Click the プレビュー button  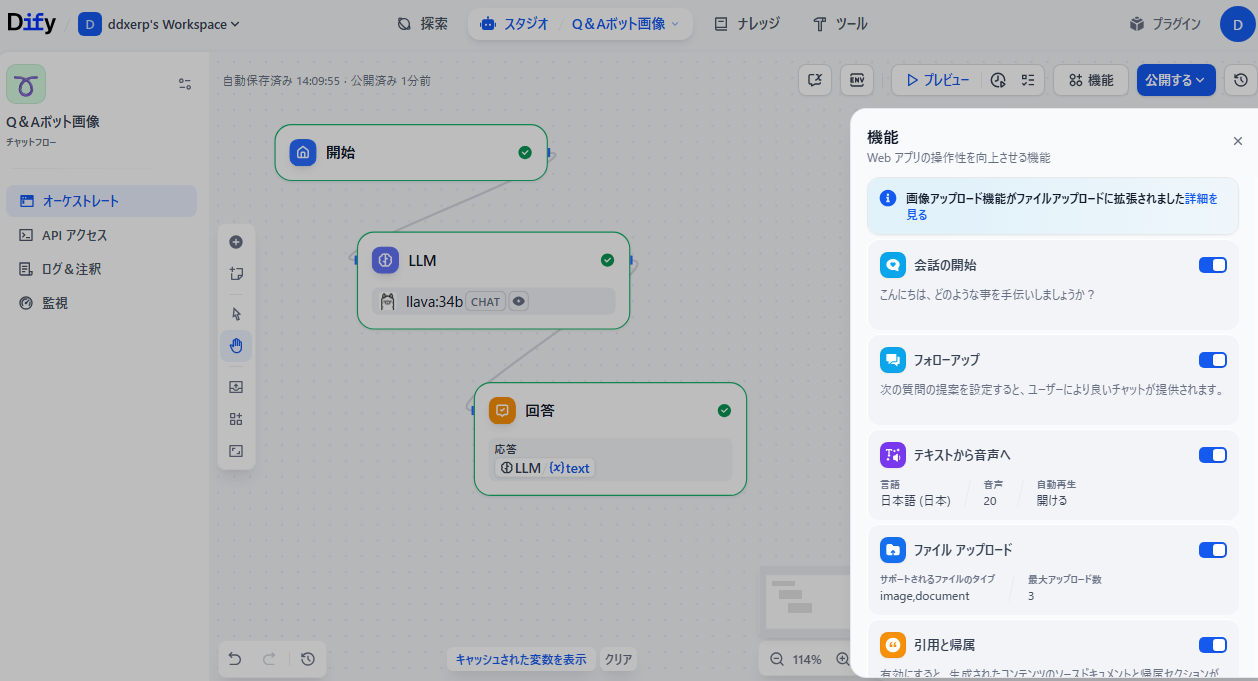point(938,80)
